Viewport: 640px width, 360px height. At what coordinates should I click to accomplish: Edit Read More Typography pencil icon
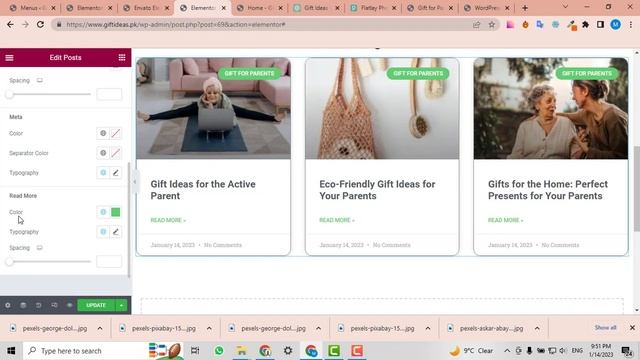click(x=116, y=232)
